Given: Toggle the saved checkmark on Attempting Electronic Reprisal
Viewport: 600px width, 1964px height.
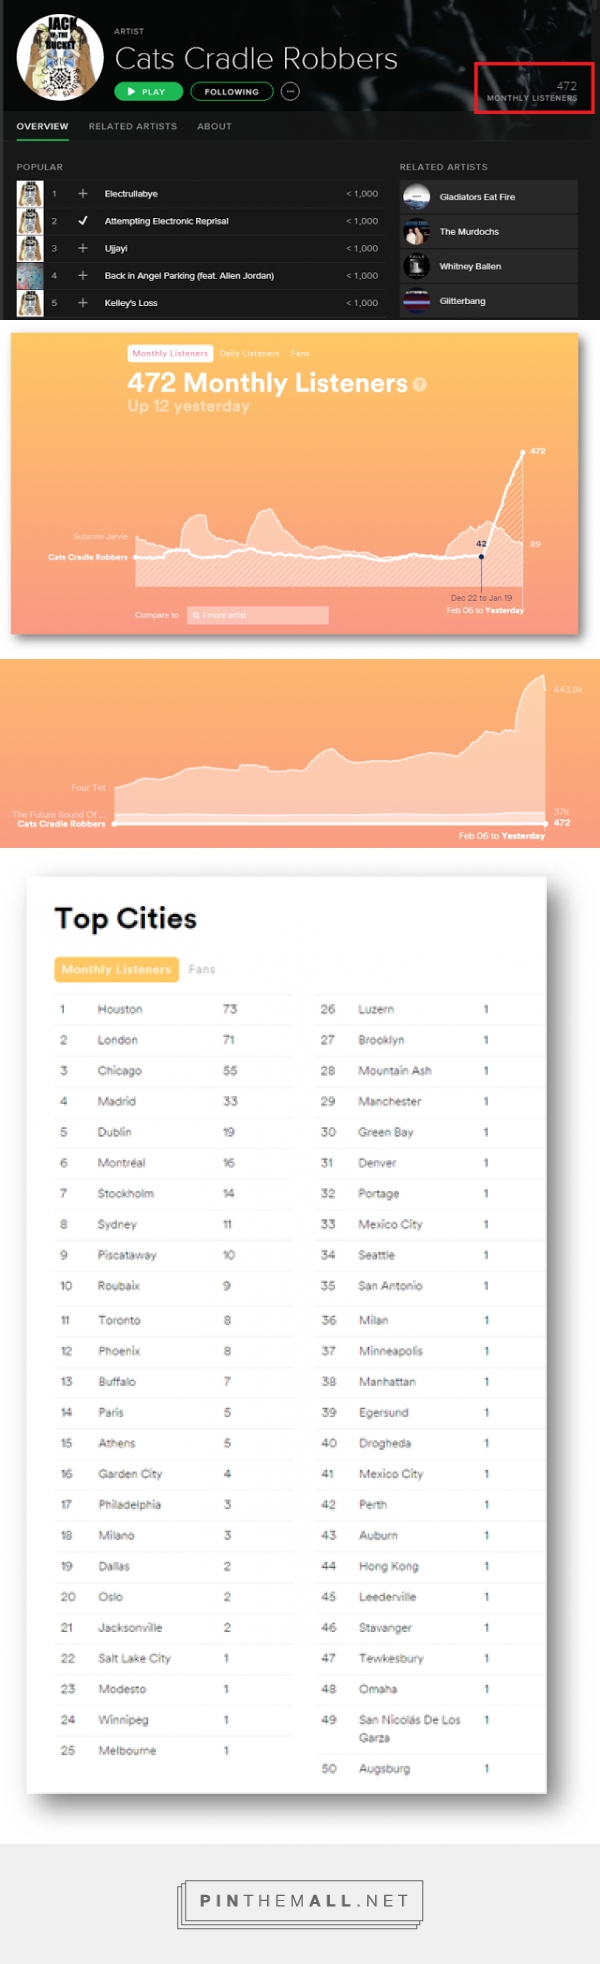Looking at the screenshot, I should (x=83, y=221).
